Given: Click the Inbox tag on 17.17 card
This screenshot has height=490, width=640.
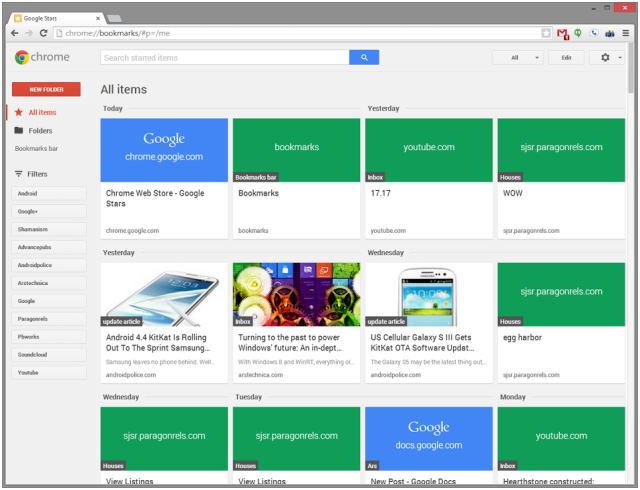Looking at the screenshot, I should pos(375,178).
